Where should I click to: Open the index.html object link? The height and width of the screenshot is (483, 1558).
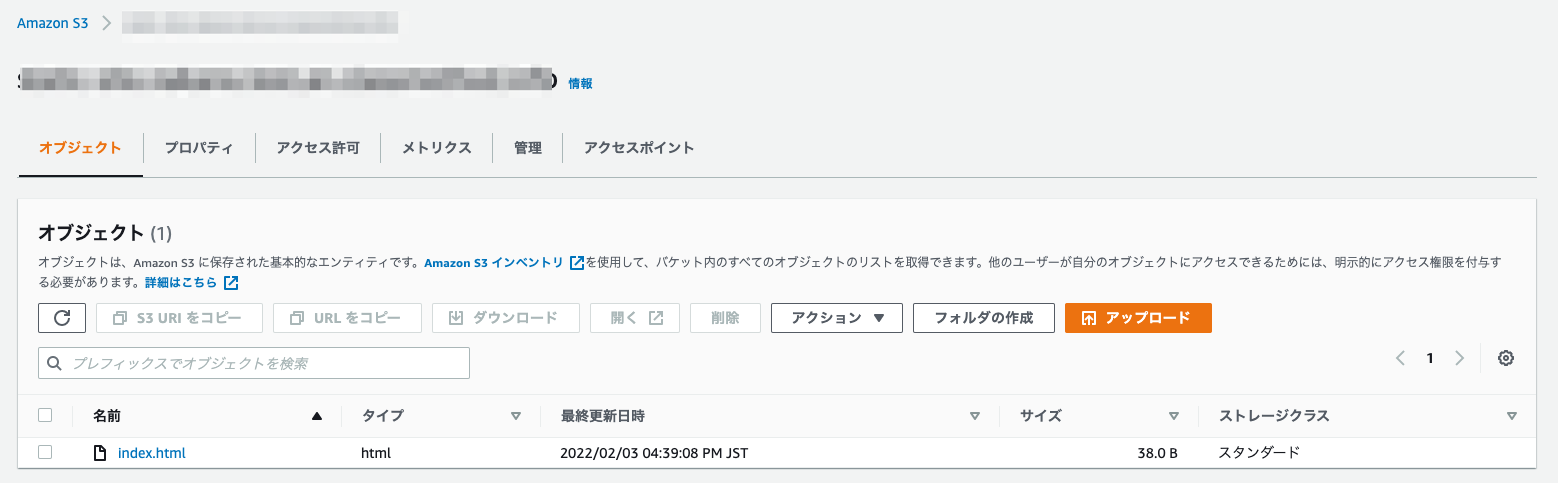[152, 453]
